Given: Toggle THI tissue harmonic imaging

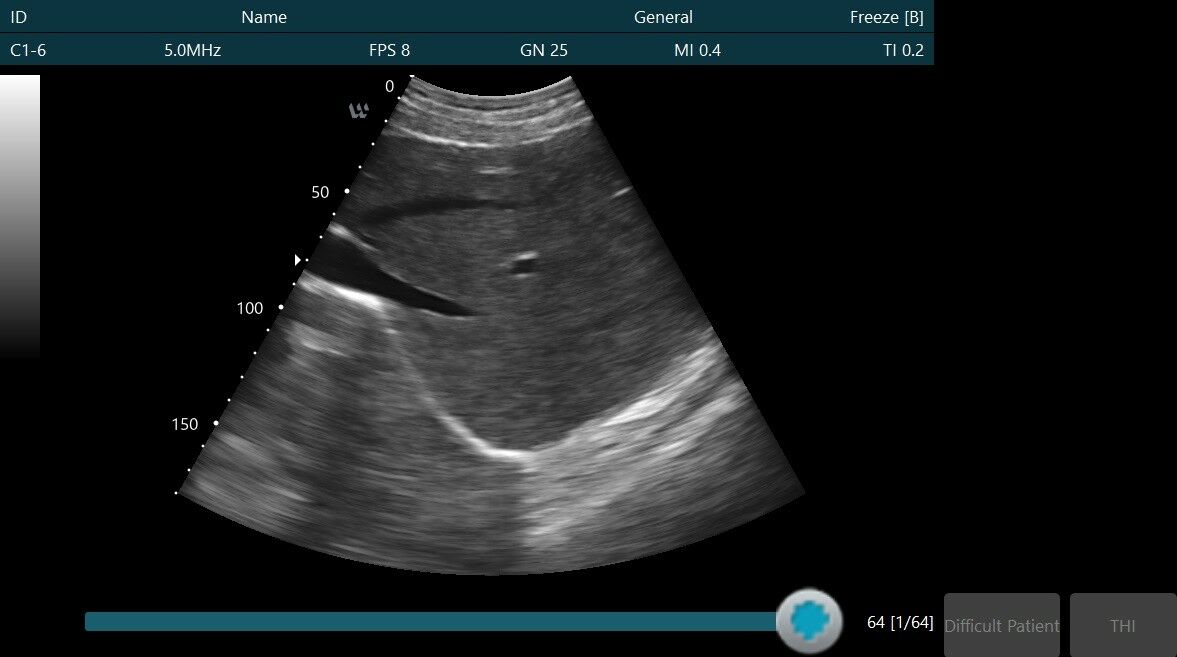Looking at the screenshot, I should coord(1122,625).
